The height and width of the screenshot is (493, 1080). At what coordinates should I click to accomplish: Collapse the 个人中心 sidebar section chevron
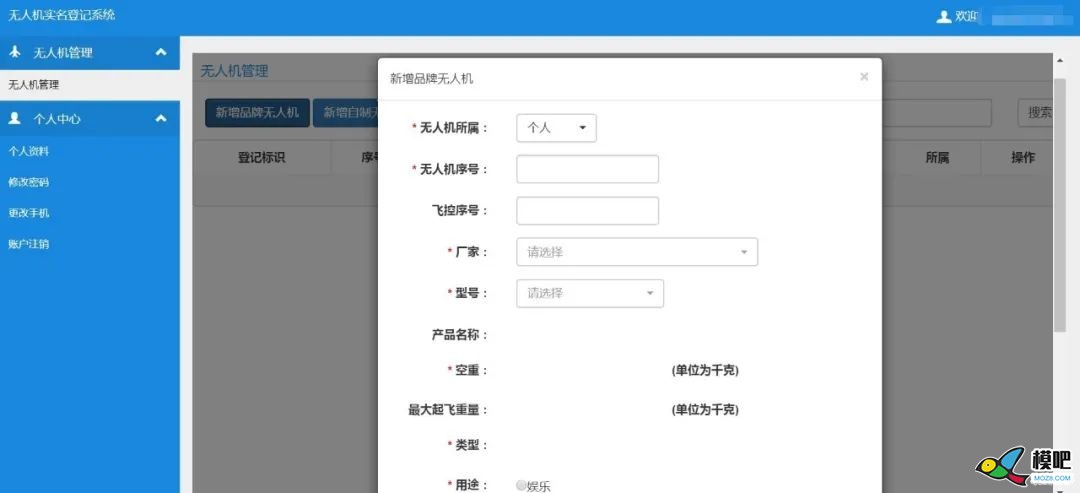pyautogui.click(x=161, y=118)
